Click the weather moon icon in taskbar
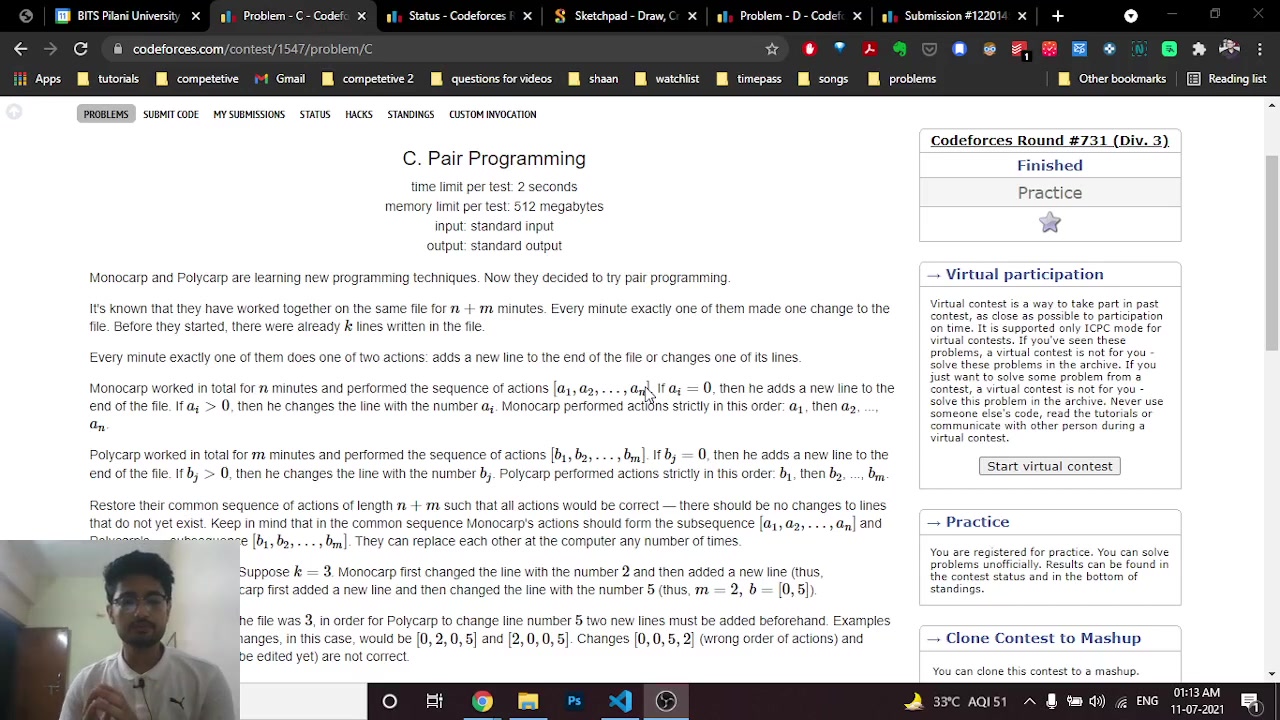Screen dimensions: 1280x720 point(913,701)
